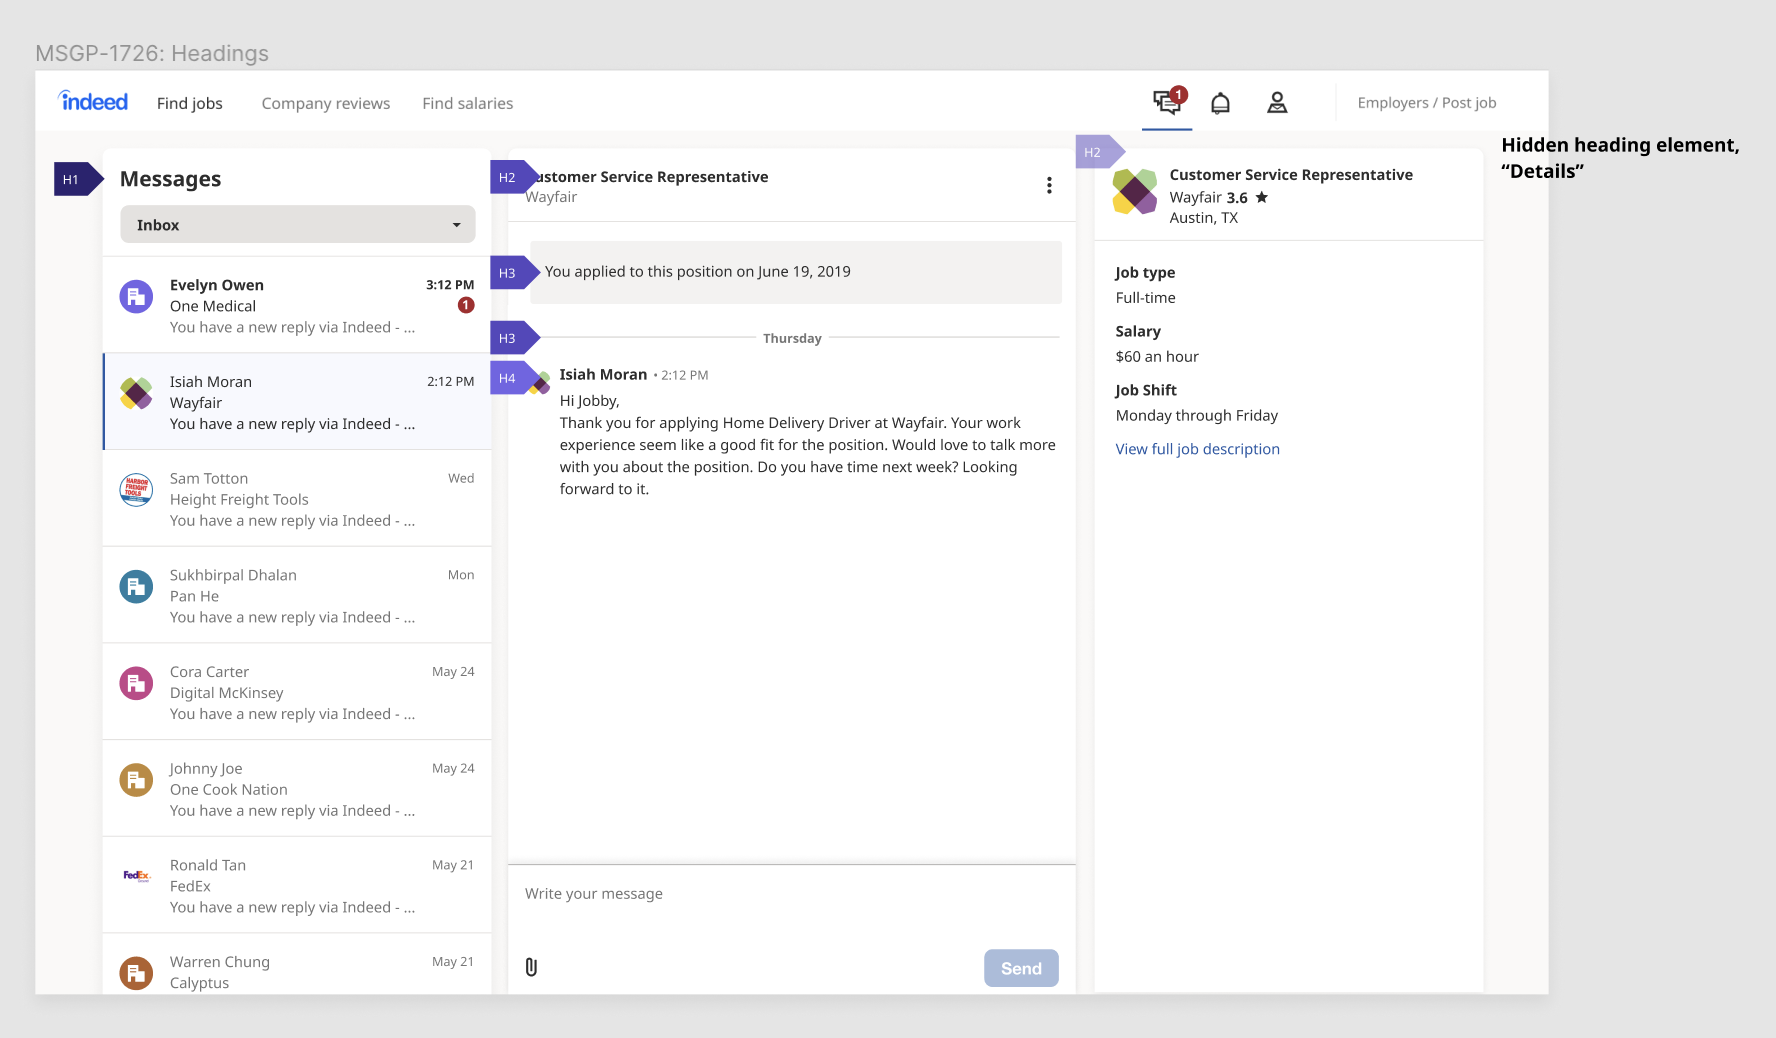Click Customer Service Representative title in chat header

[x=648, y=177]
